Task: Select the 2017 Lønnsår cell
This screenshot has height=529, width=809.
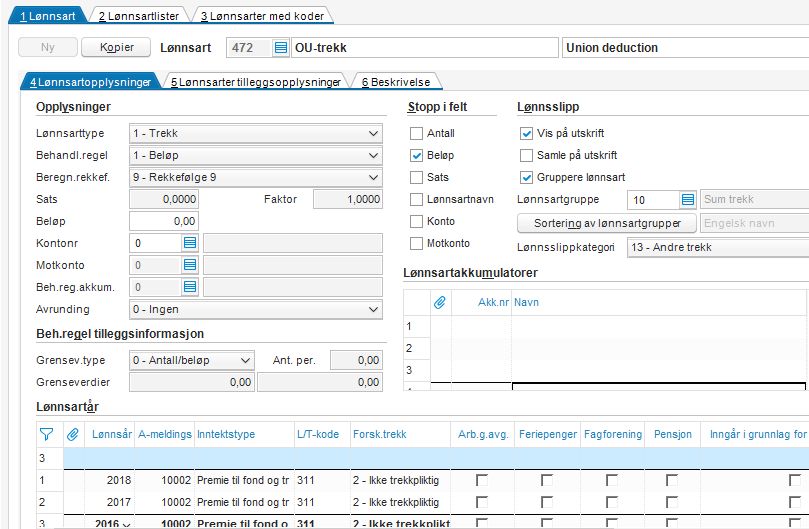Action: pos(110,502)
